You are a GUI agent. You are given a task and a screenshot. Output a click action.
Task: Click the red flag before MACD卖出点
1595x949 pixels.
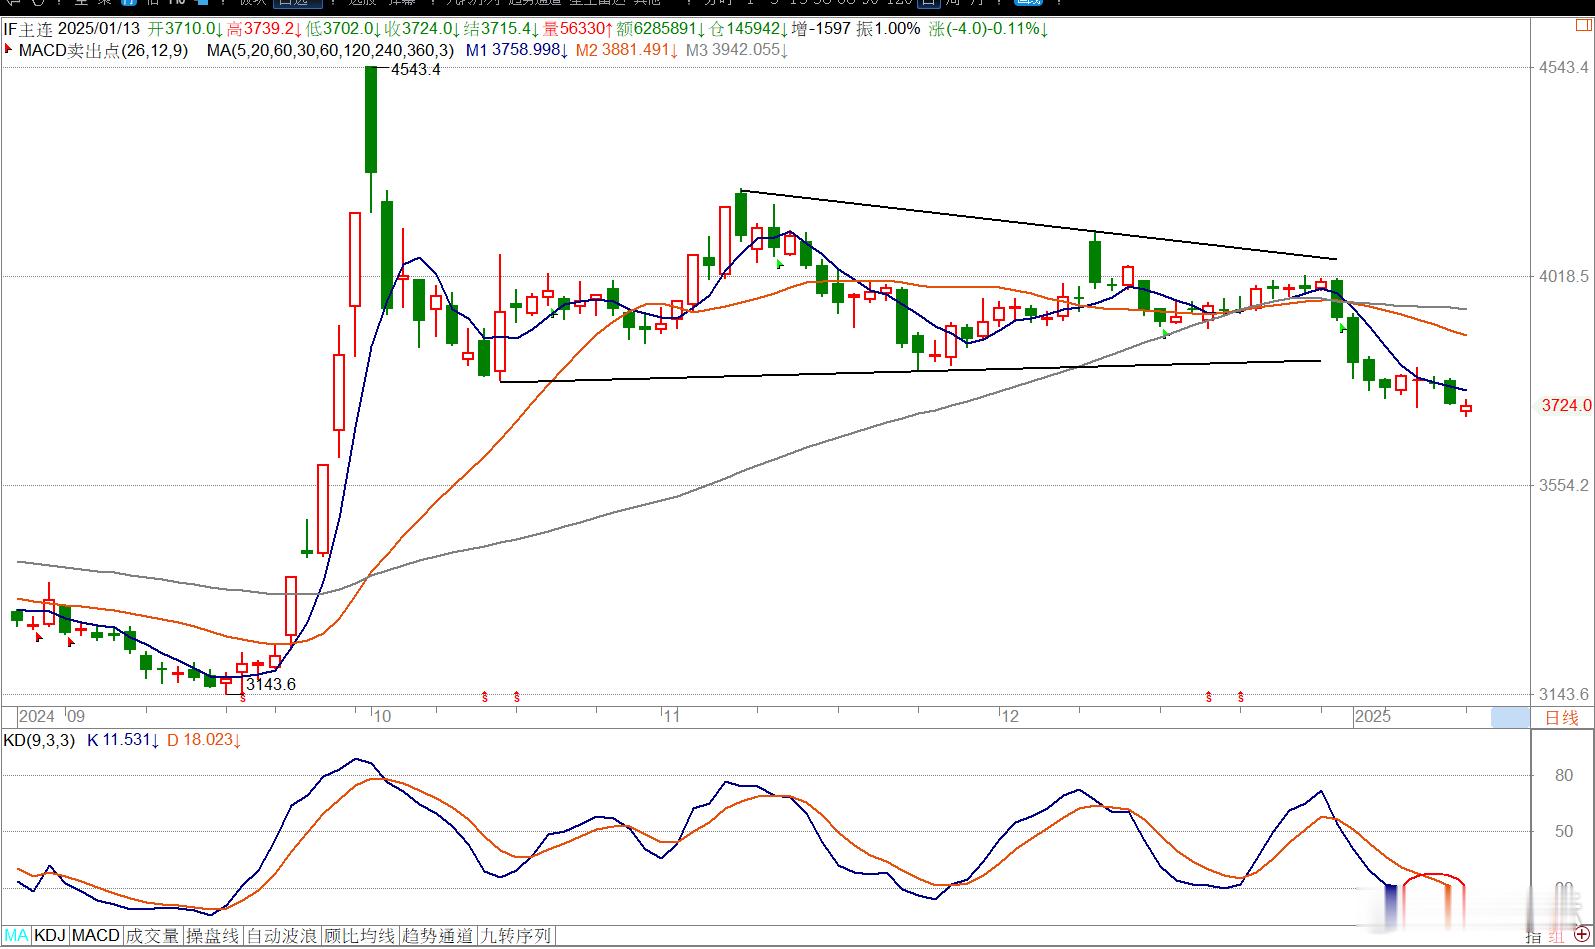pyautogui.click(x=10, y=50)
